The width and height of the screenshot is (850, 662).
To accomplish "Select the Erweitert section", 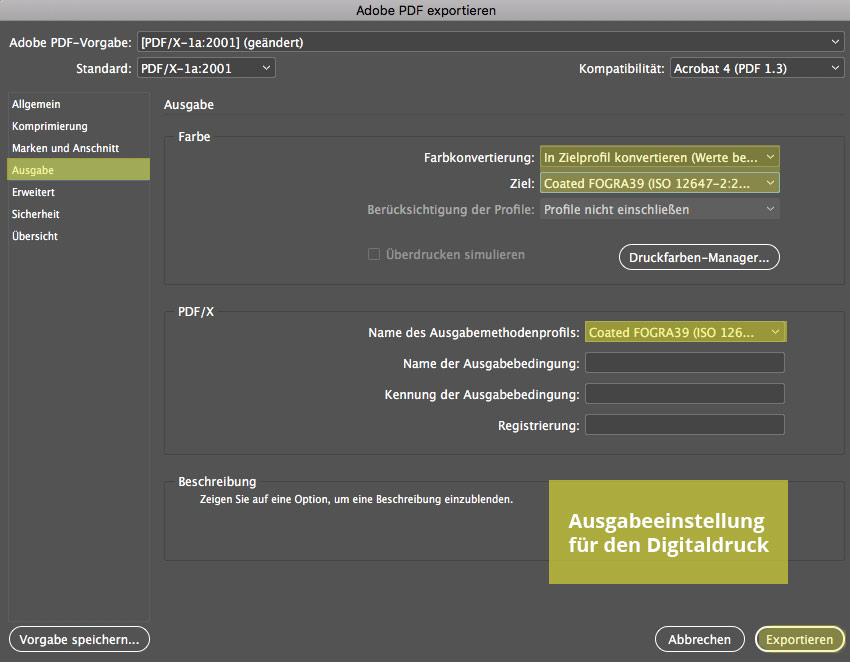I will tap(79, 192).
